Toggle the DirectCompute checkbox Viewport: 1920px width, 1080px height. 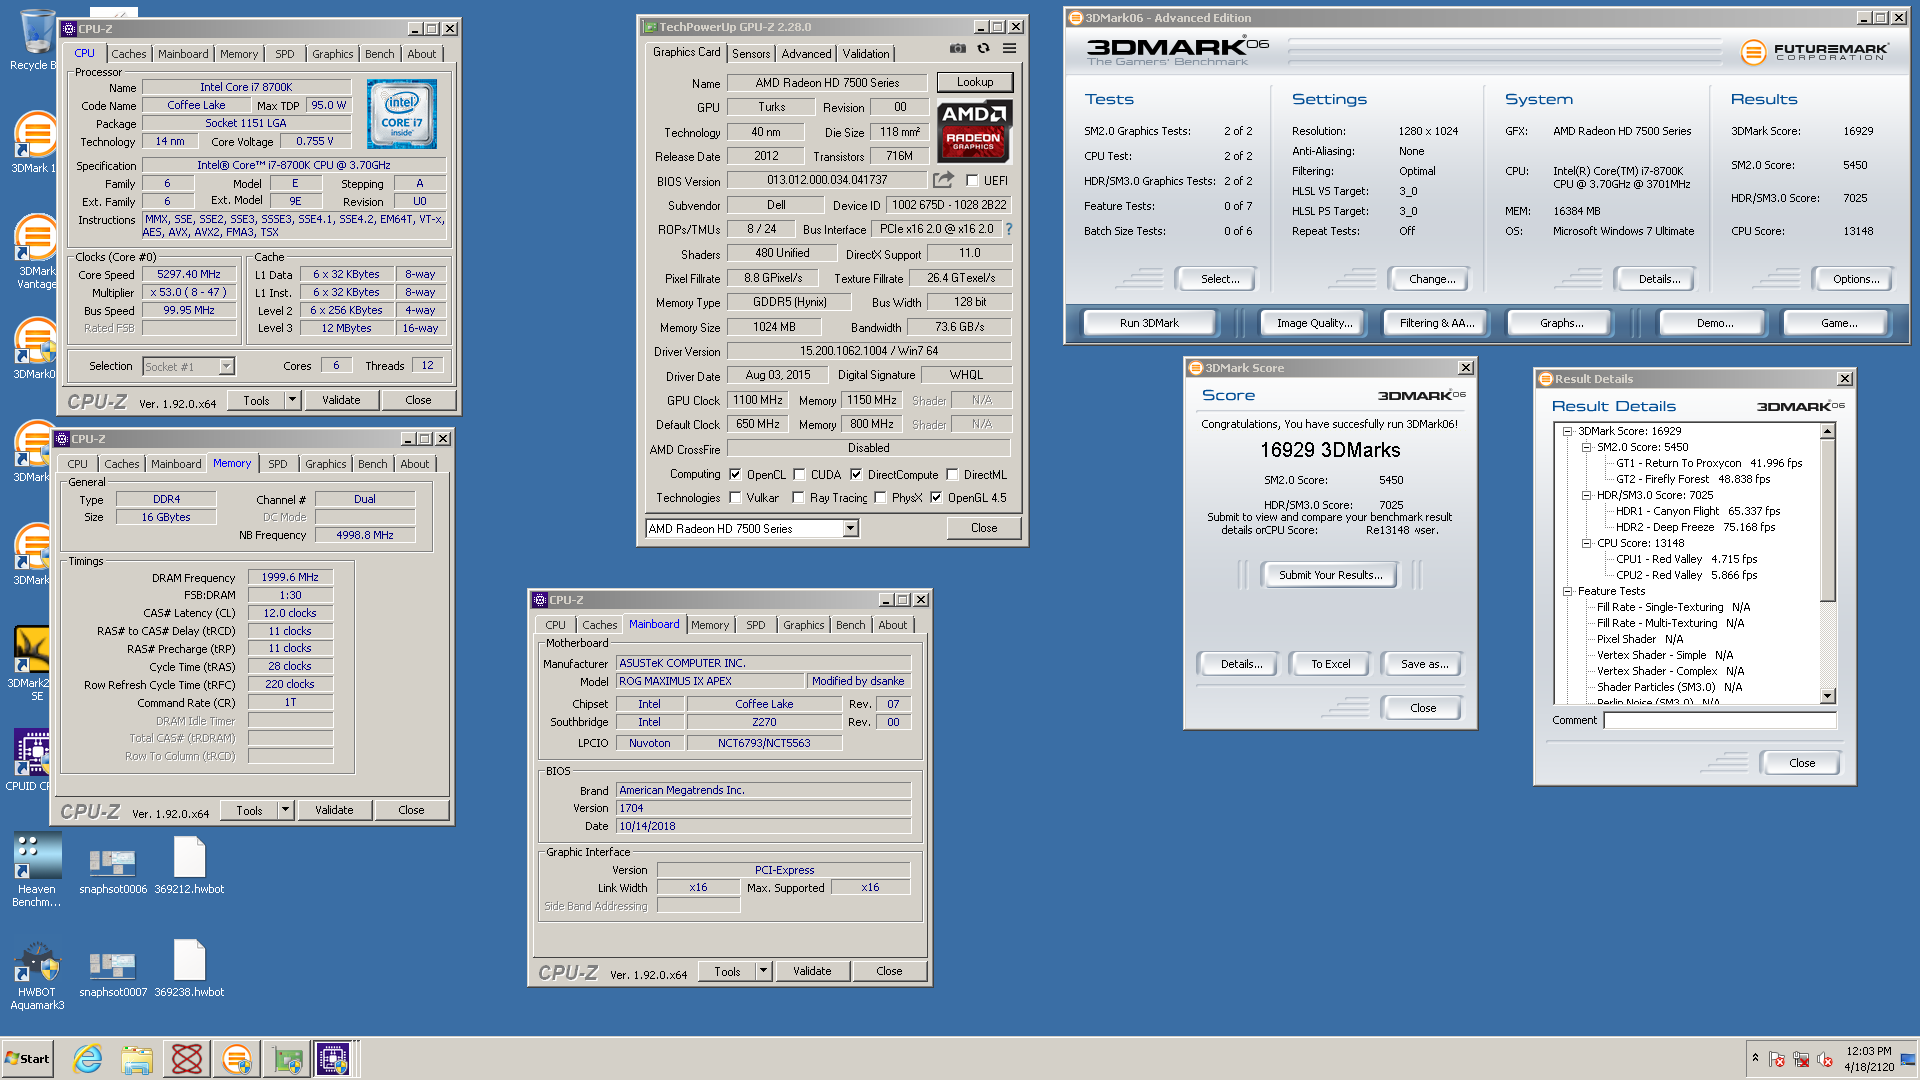[x=856, y=474]
